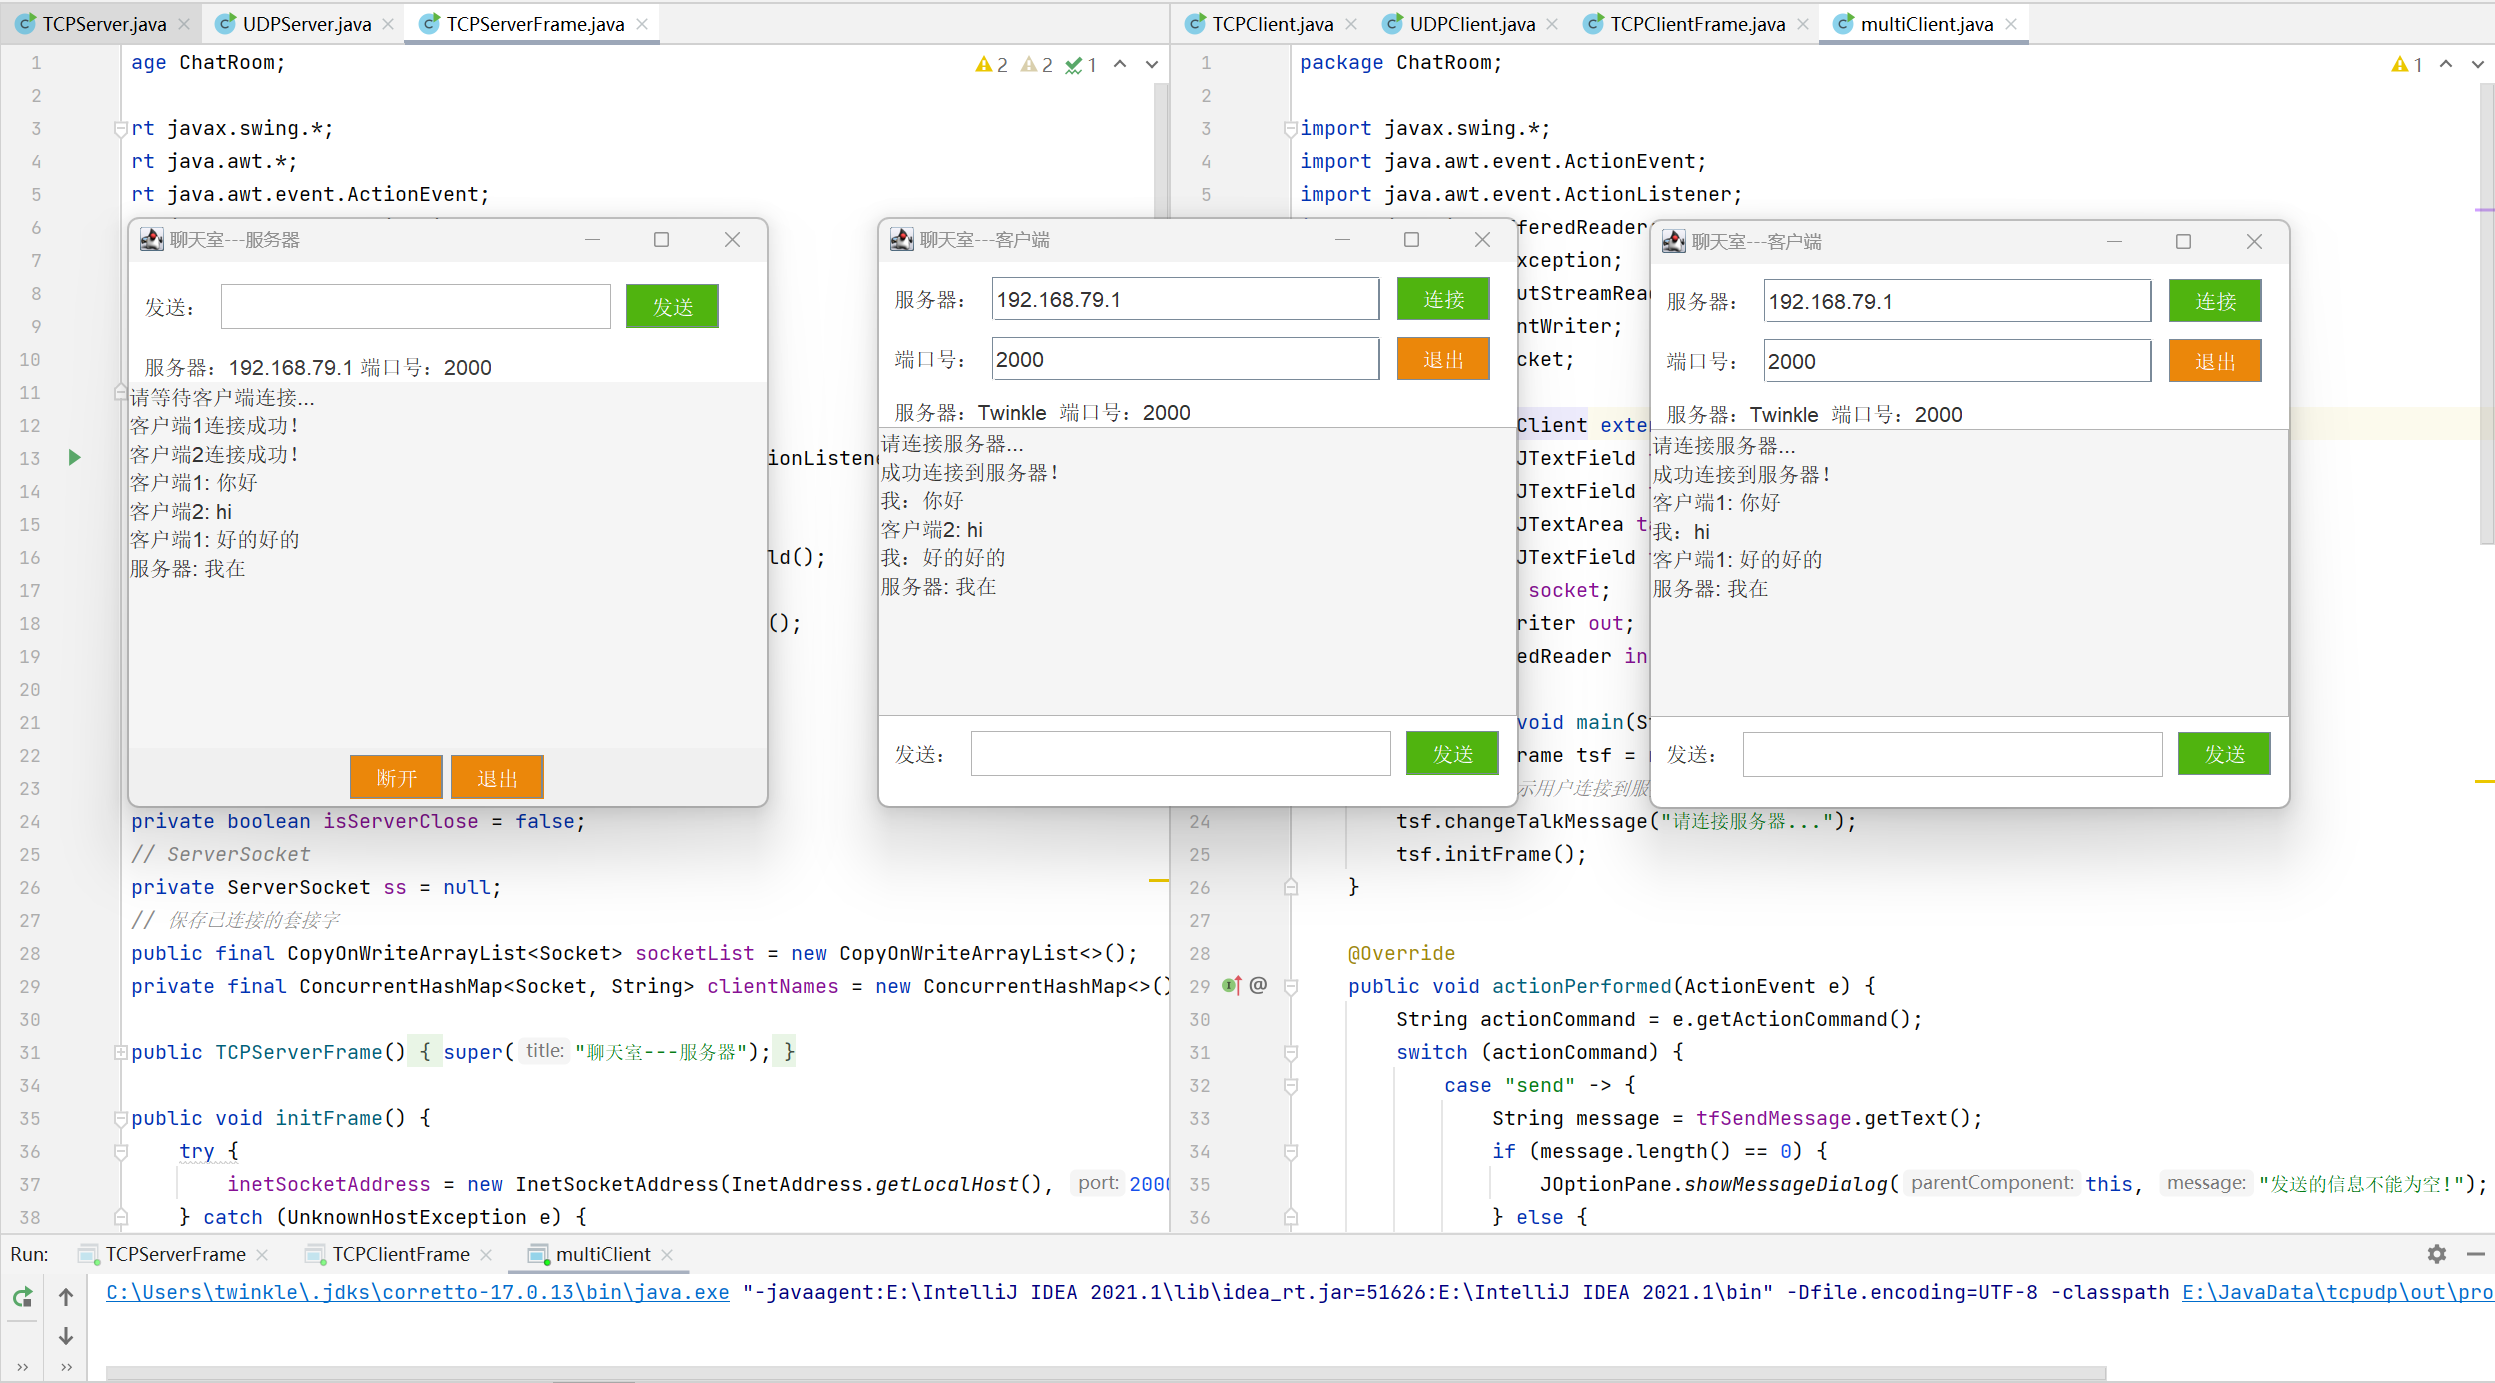Viewport: 2495px width, 1383px height.
Task: Click the server window's 断开 button
Action: click(396, 778)
